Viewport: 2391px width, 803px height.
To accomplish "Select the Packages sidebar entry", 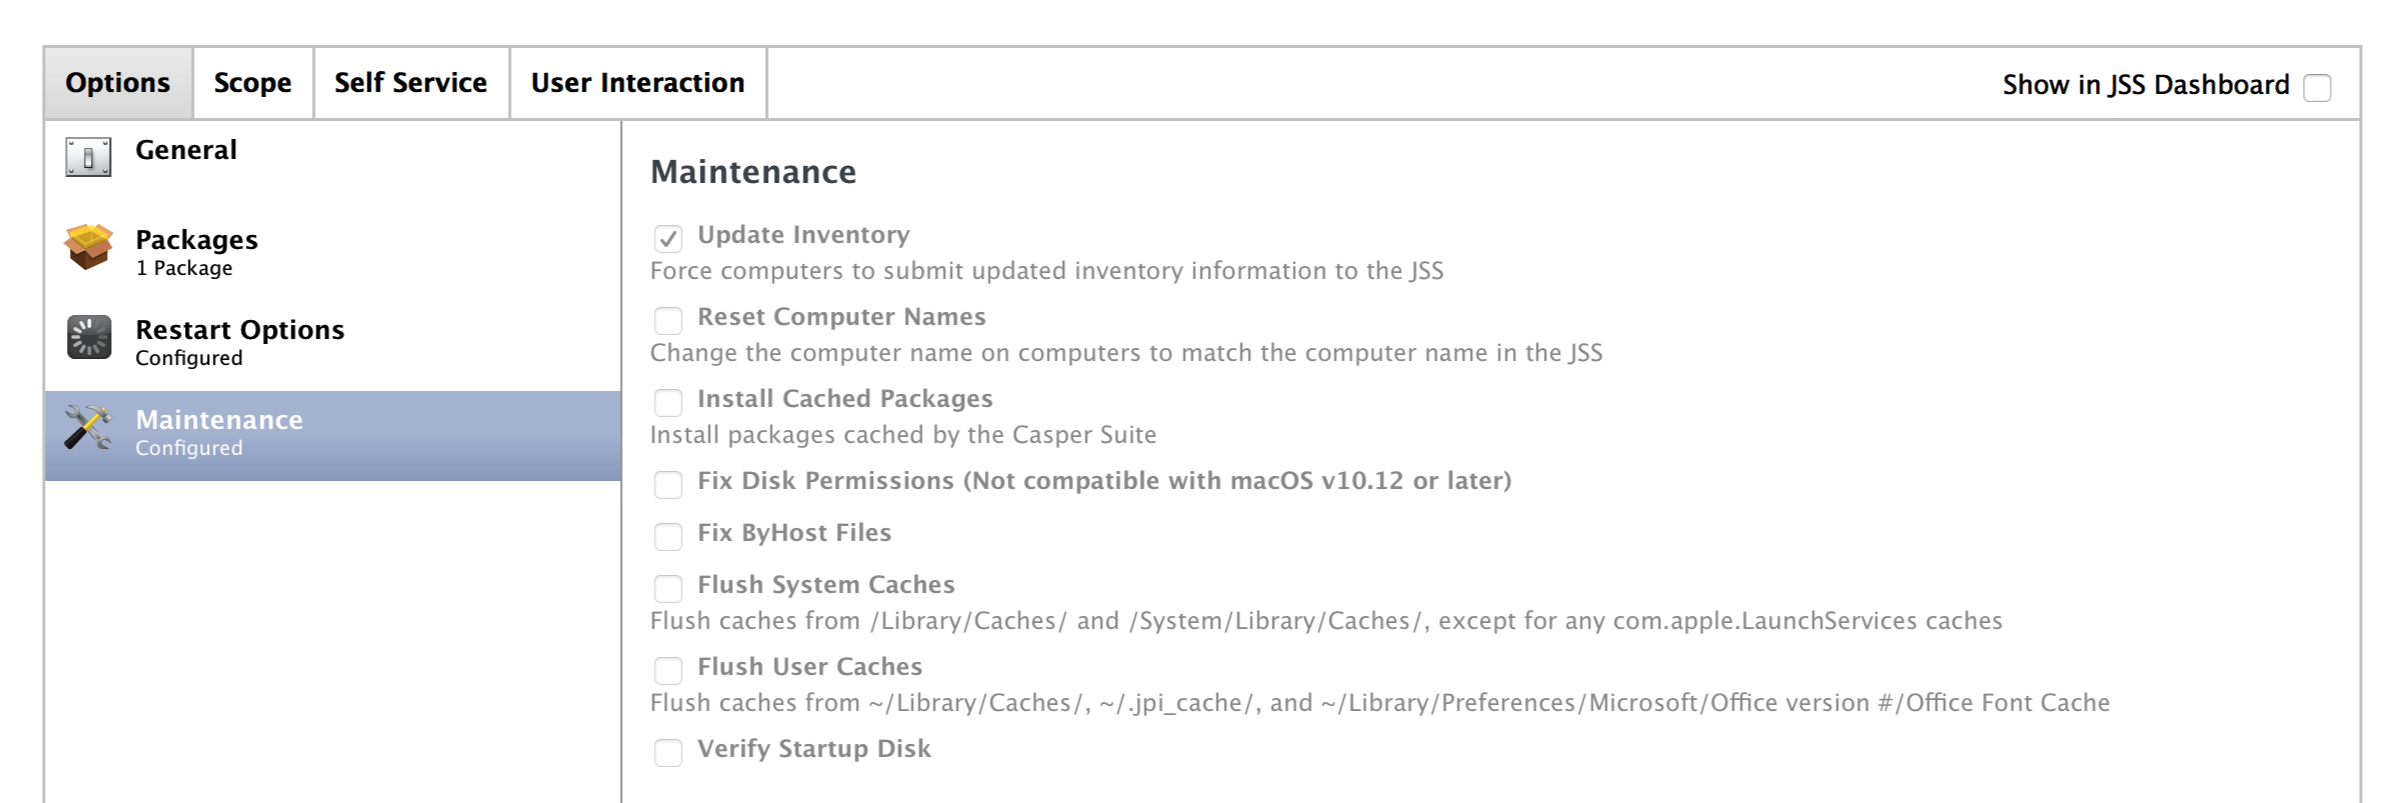I will [x=333, y=255].
